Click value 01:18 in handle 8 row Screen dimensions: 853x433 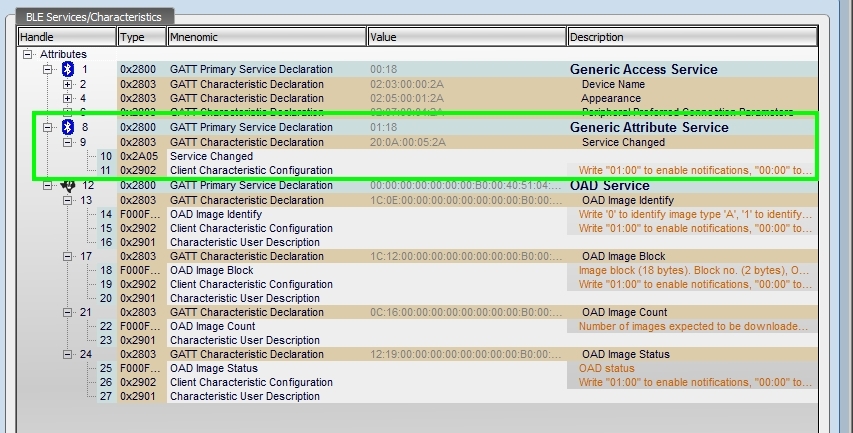pos(384,127)
